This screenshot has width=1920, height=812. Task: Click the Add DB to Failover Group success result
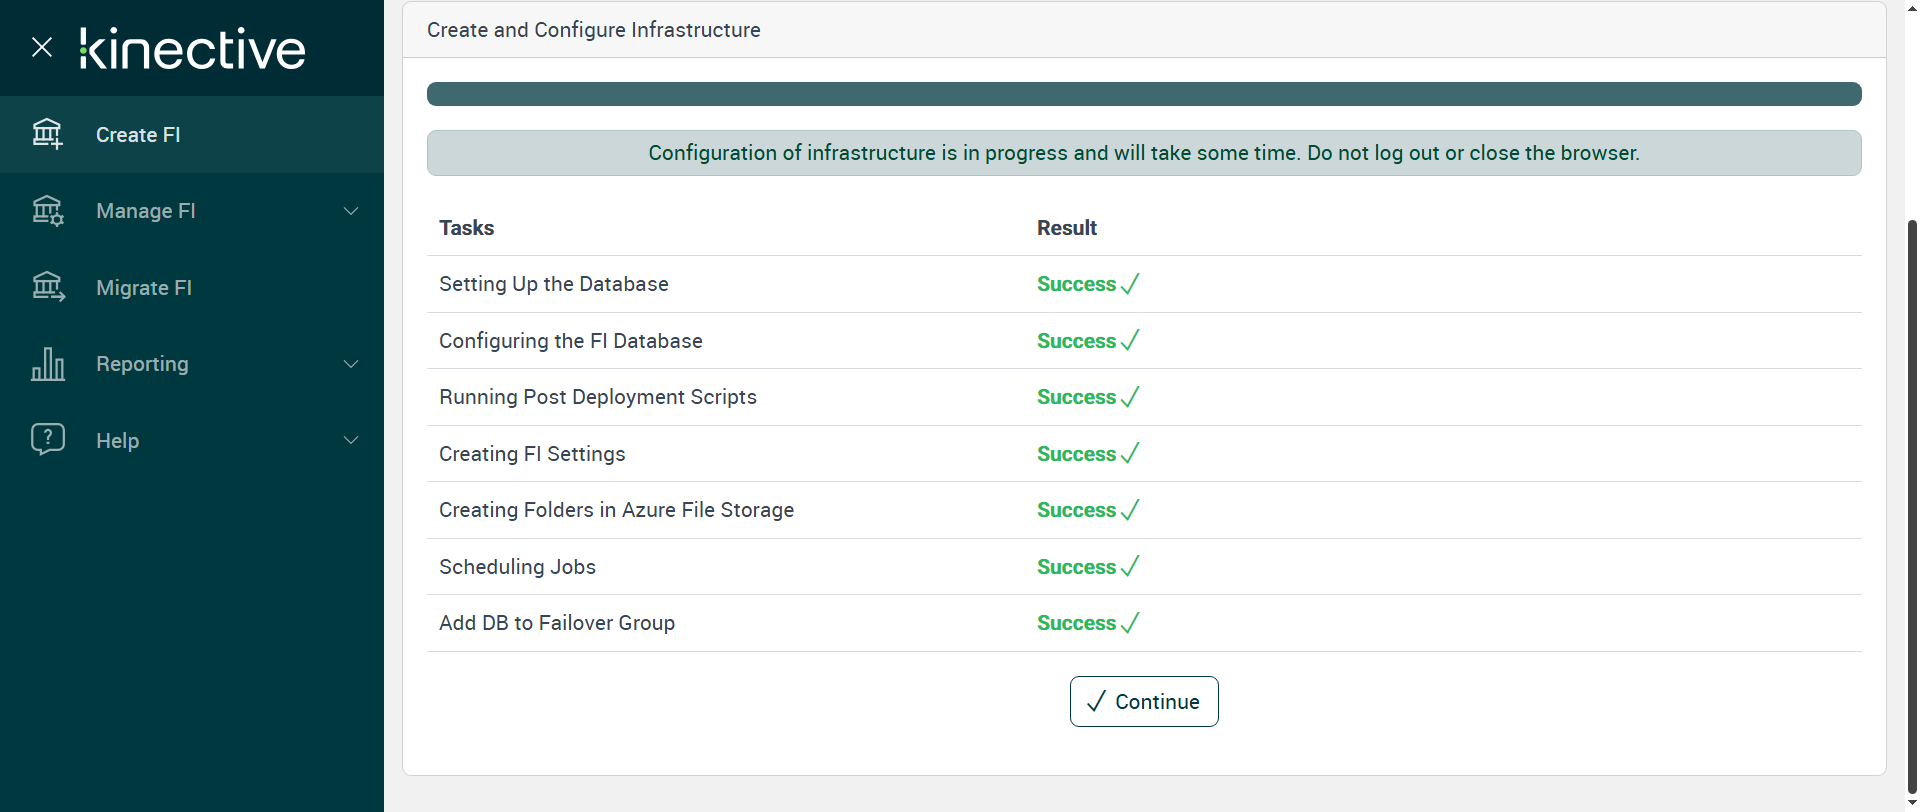pos(1077,623)
